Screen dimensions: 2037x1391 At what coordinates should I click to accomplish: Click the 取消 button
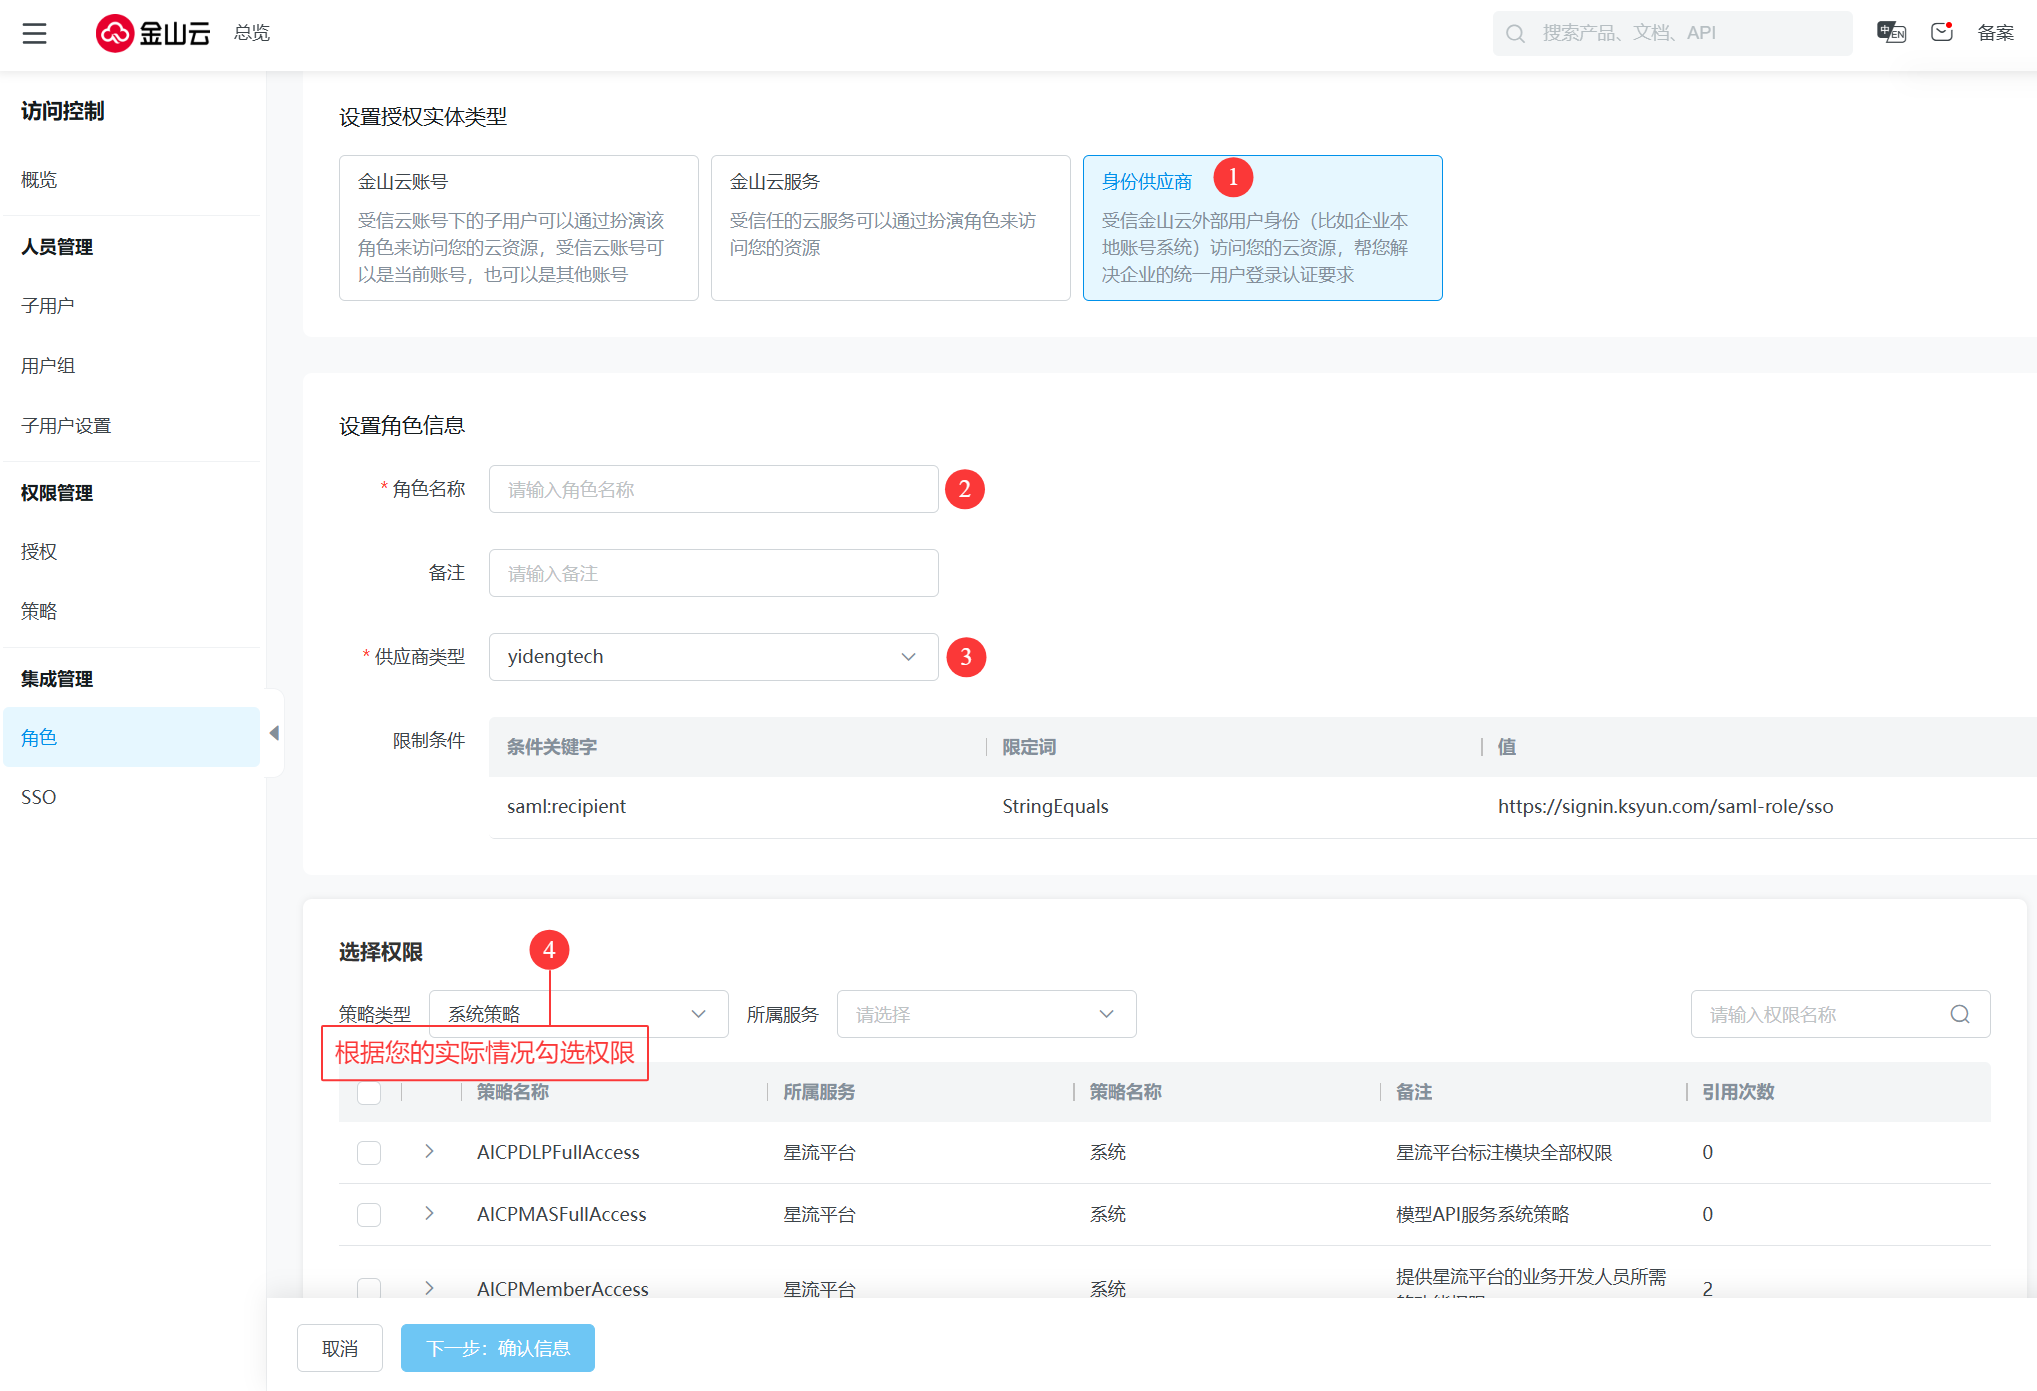point(340,1348)
